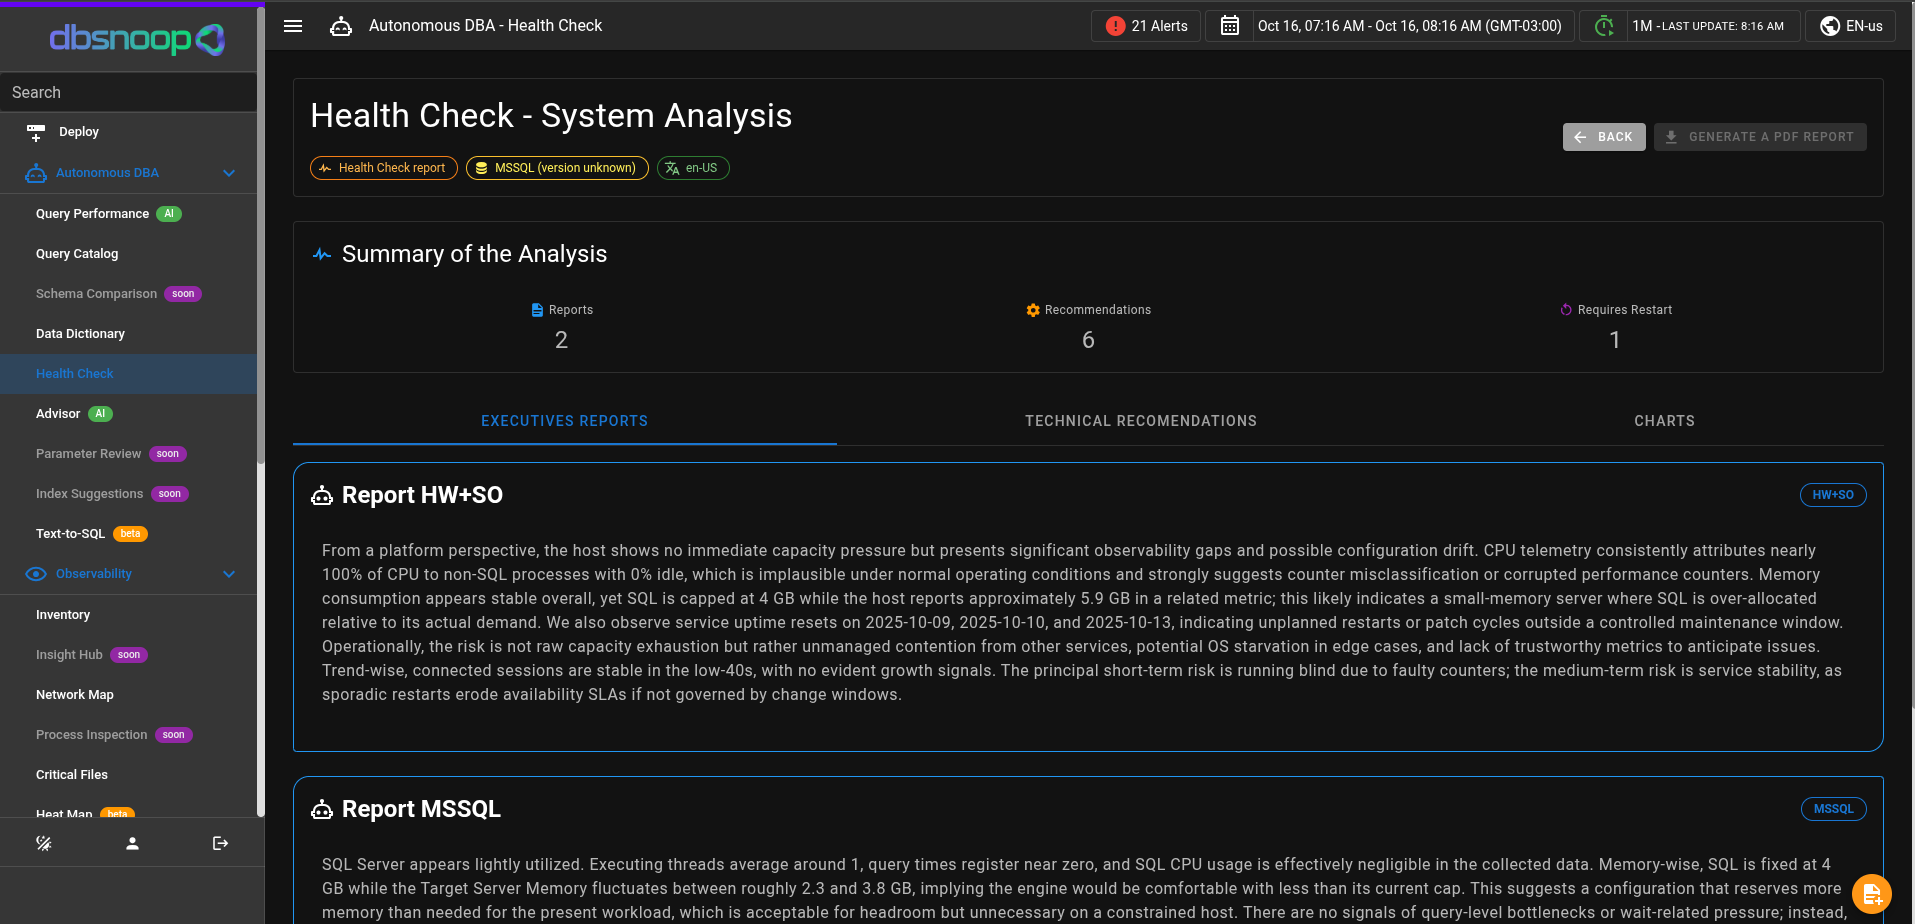Click the sidebar vertical scrollbar
1915x924 pixels.
pyautogui.click(x=261, y=300)
